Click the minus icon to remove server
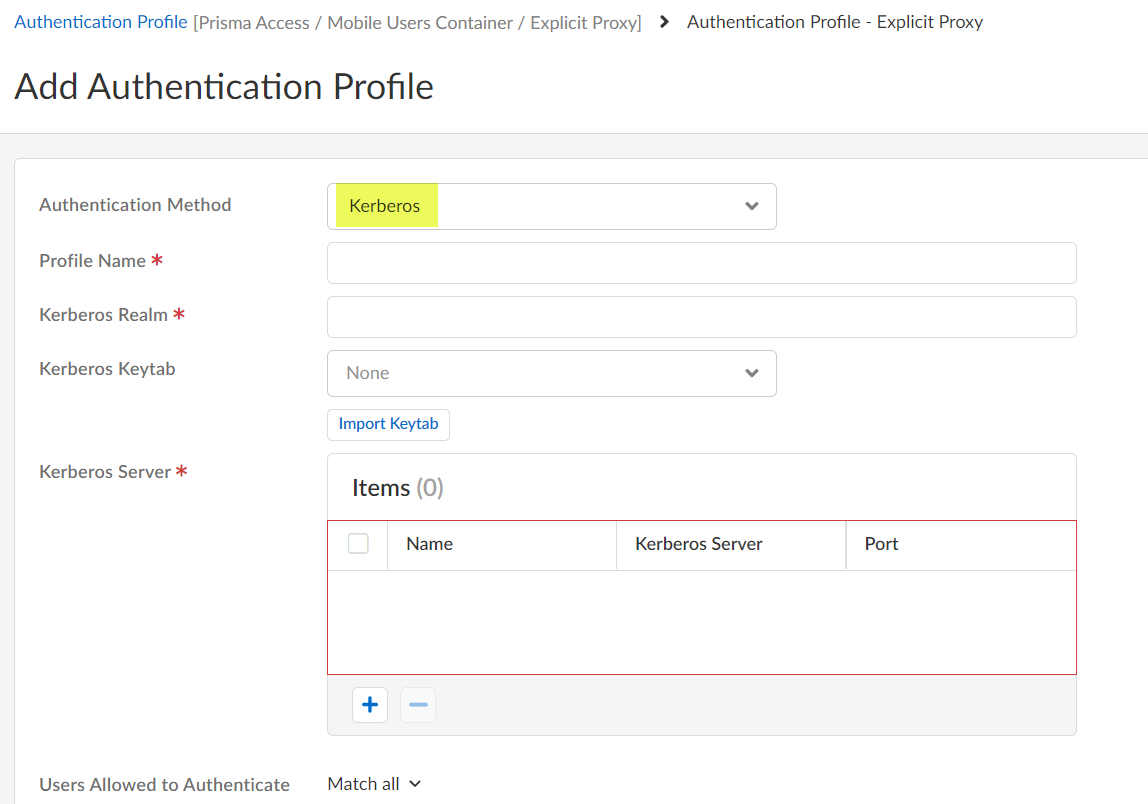The height and width of the screenshot is (804, 1148). pos(418,705)
